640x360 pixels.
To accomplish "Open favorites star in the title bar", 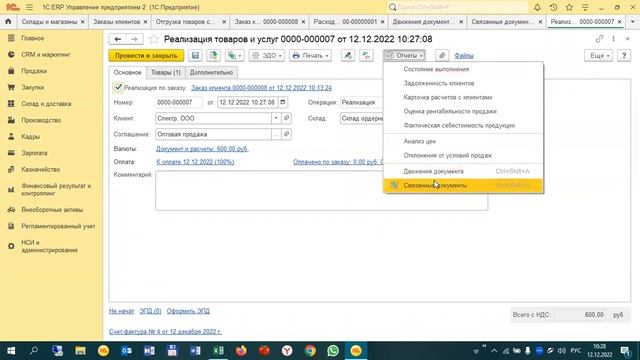I will pyautogui.click(x=569, y=7).
